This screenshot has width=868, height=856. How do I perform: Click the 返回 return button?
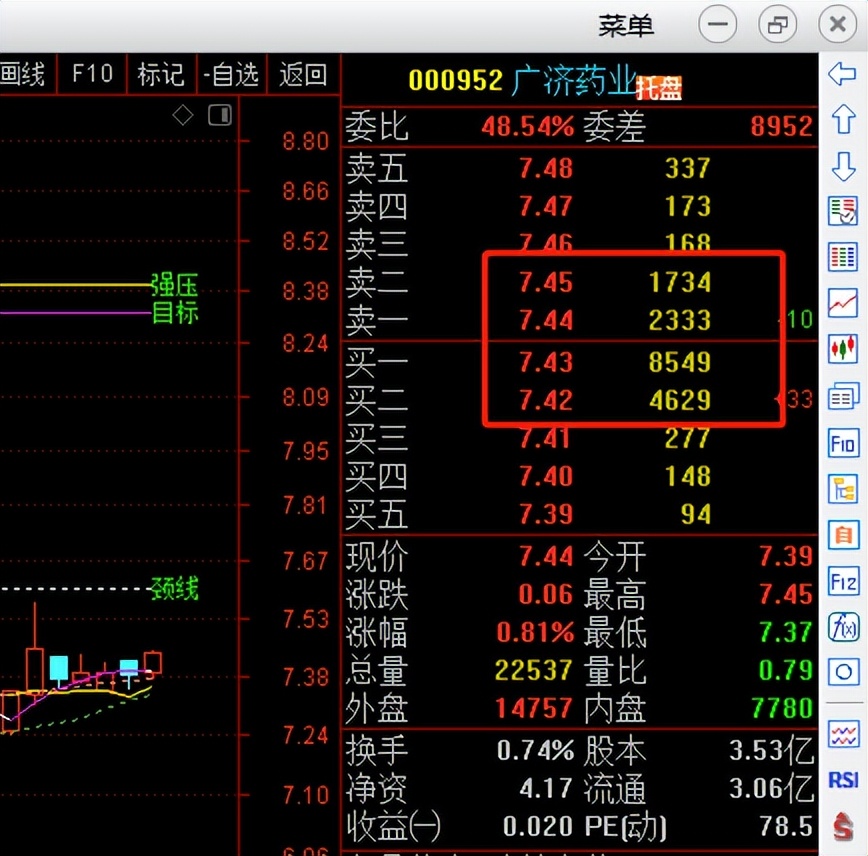(x=302, y=75)
